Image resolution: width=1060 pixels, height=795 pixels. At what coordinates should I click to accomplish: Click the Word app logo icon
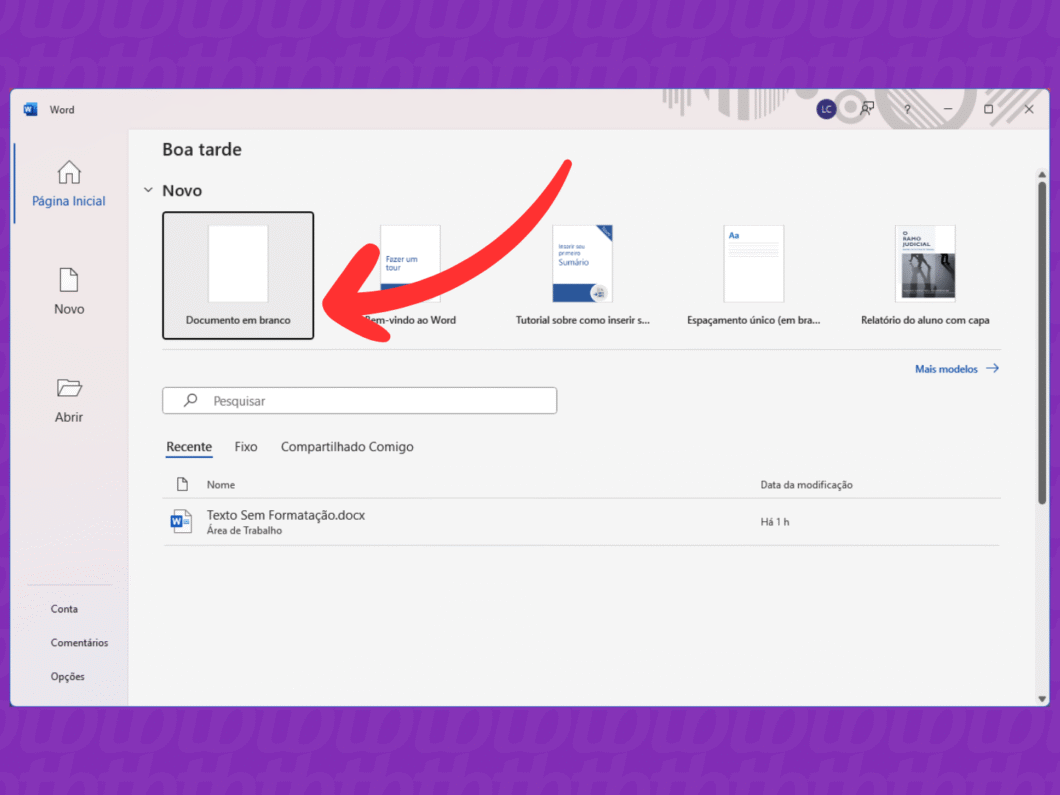30,110
